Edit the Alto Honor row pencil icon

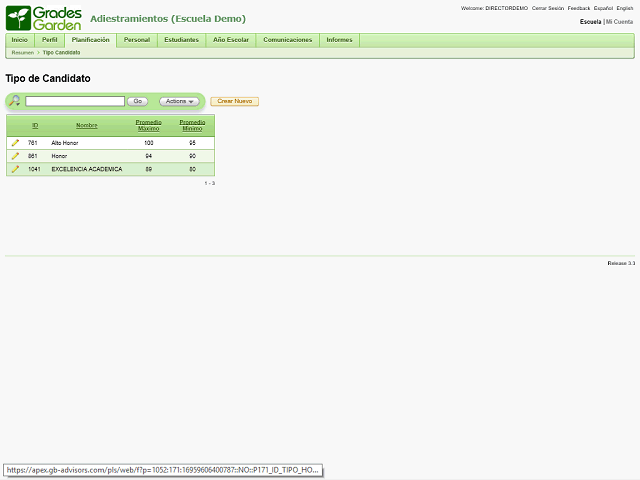pos(15,143)
